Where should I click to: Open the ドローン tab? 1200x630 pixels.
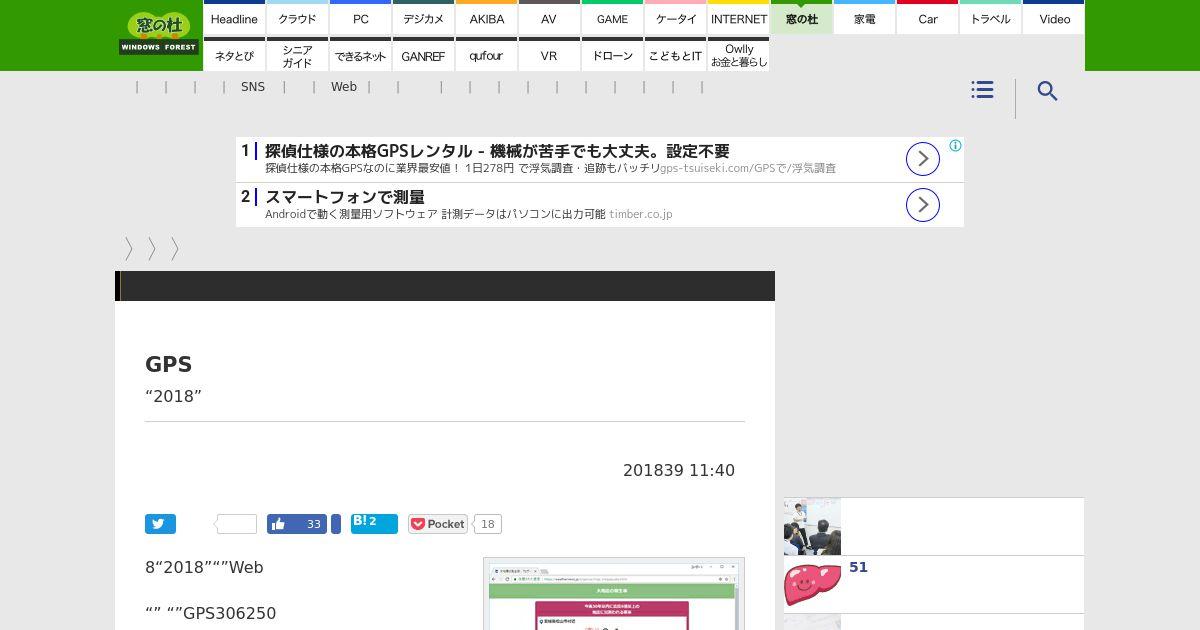click(612, 55)
